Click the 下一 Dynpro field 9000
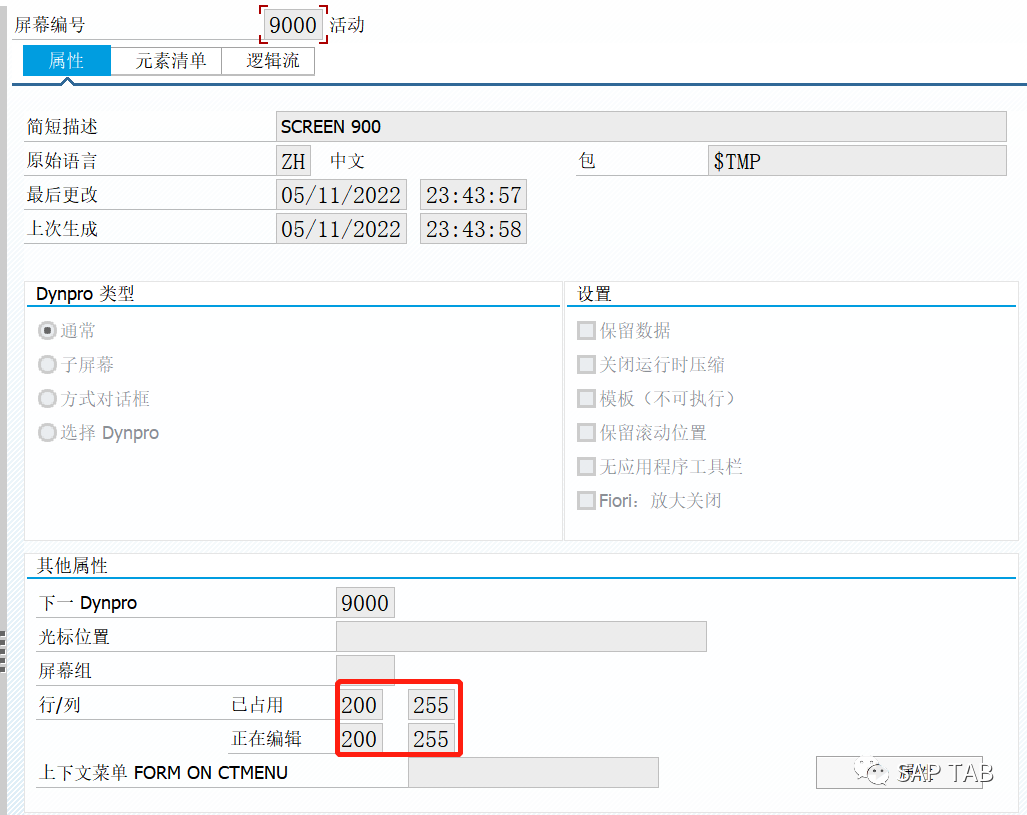Screen dimensions: 1027x815 365,603
